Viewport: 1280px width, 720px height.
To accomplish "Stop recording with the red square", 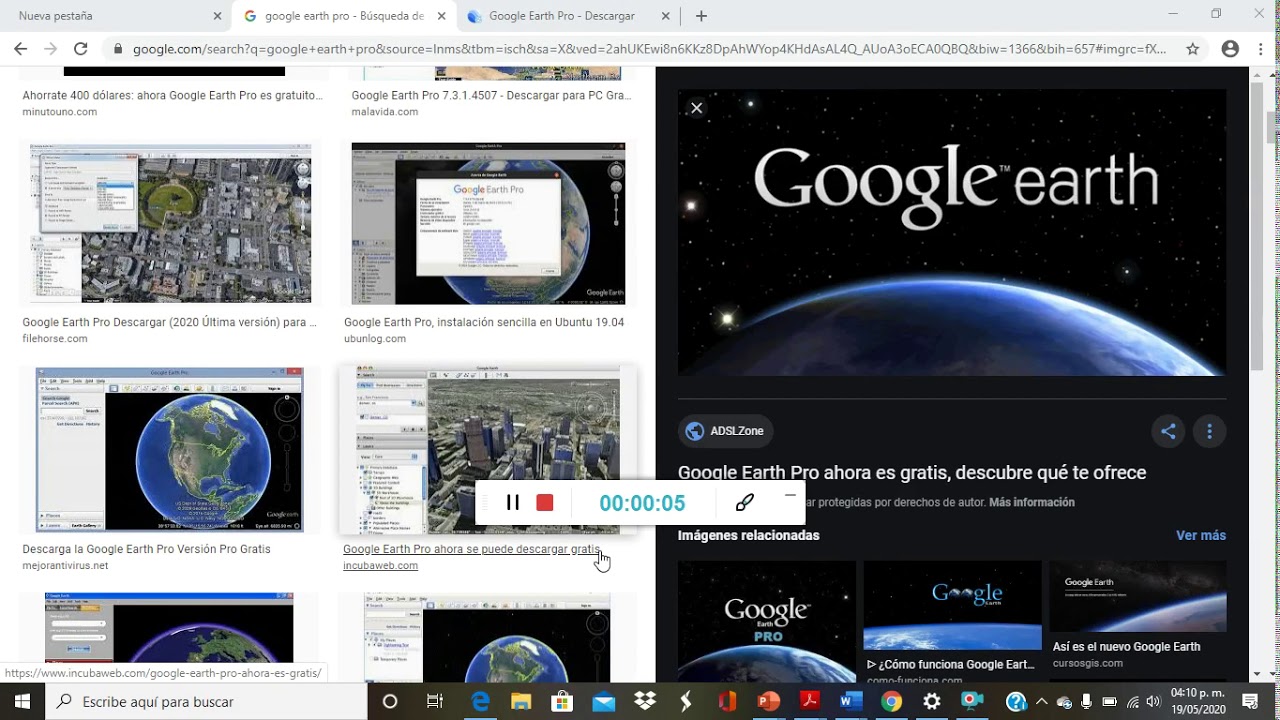I will 544,502.
